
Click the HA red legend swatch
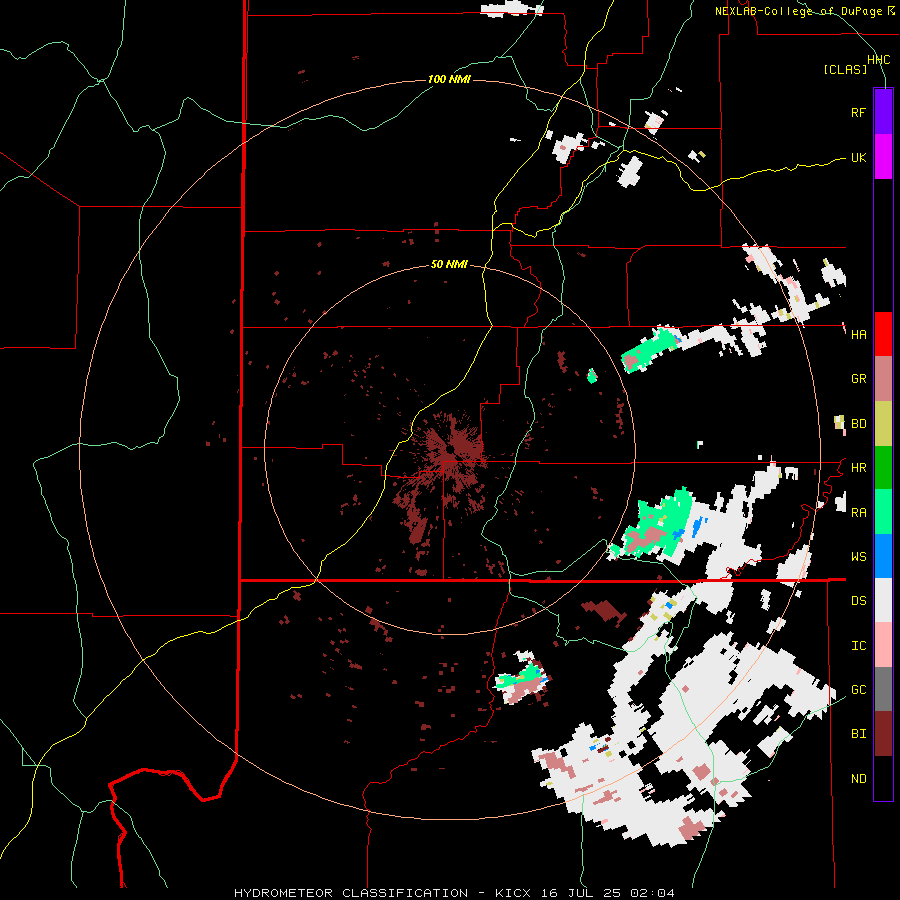(883, 334)
